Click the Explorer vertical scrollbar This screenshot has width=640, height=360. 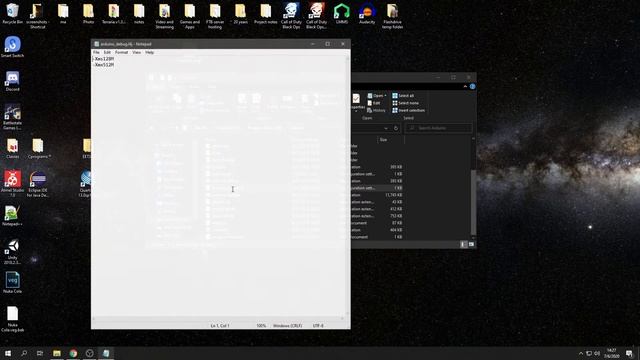click(473, 202)
